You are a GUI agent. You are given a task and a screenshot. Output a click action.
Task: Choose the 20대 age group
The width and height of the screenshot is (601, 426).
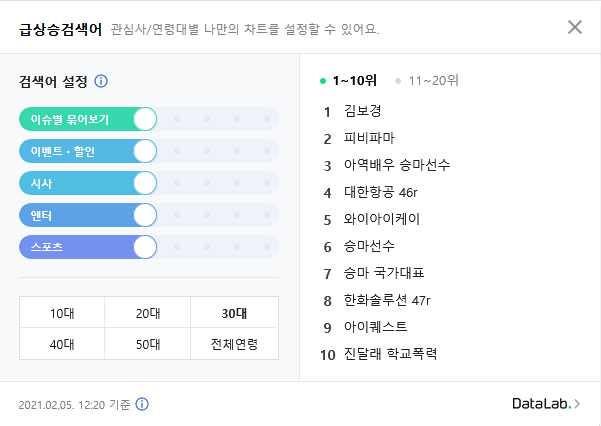[148, 313]
